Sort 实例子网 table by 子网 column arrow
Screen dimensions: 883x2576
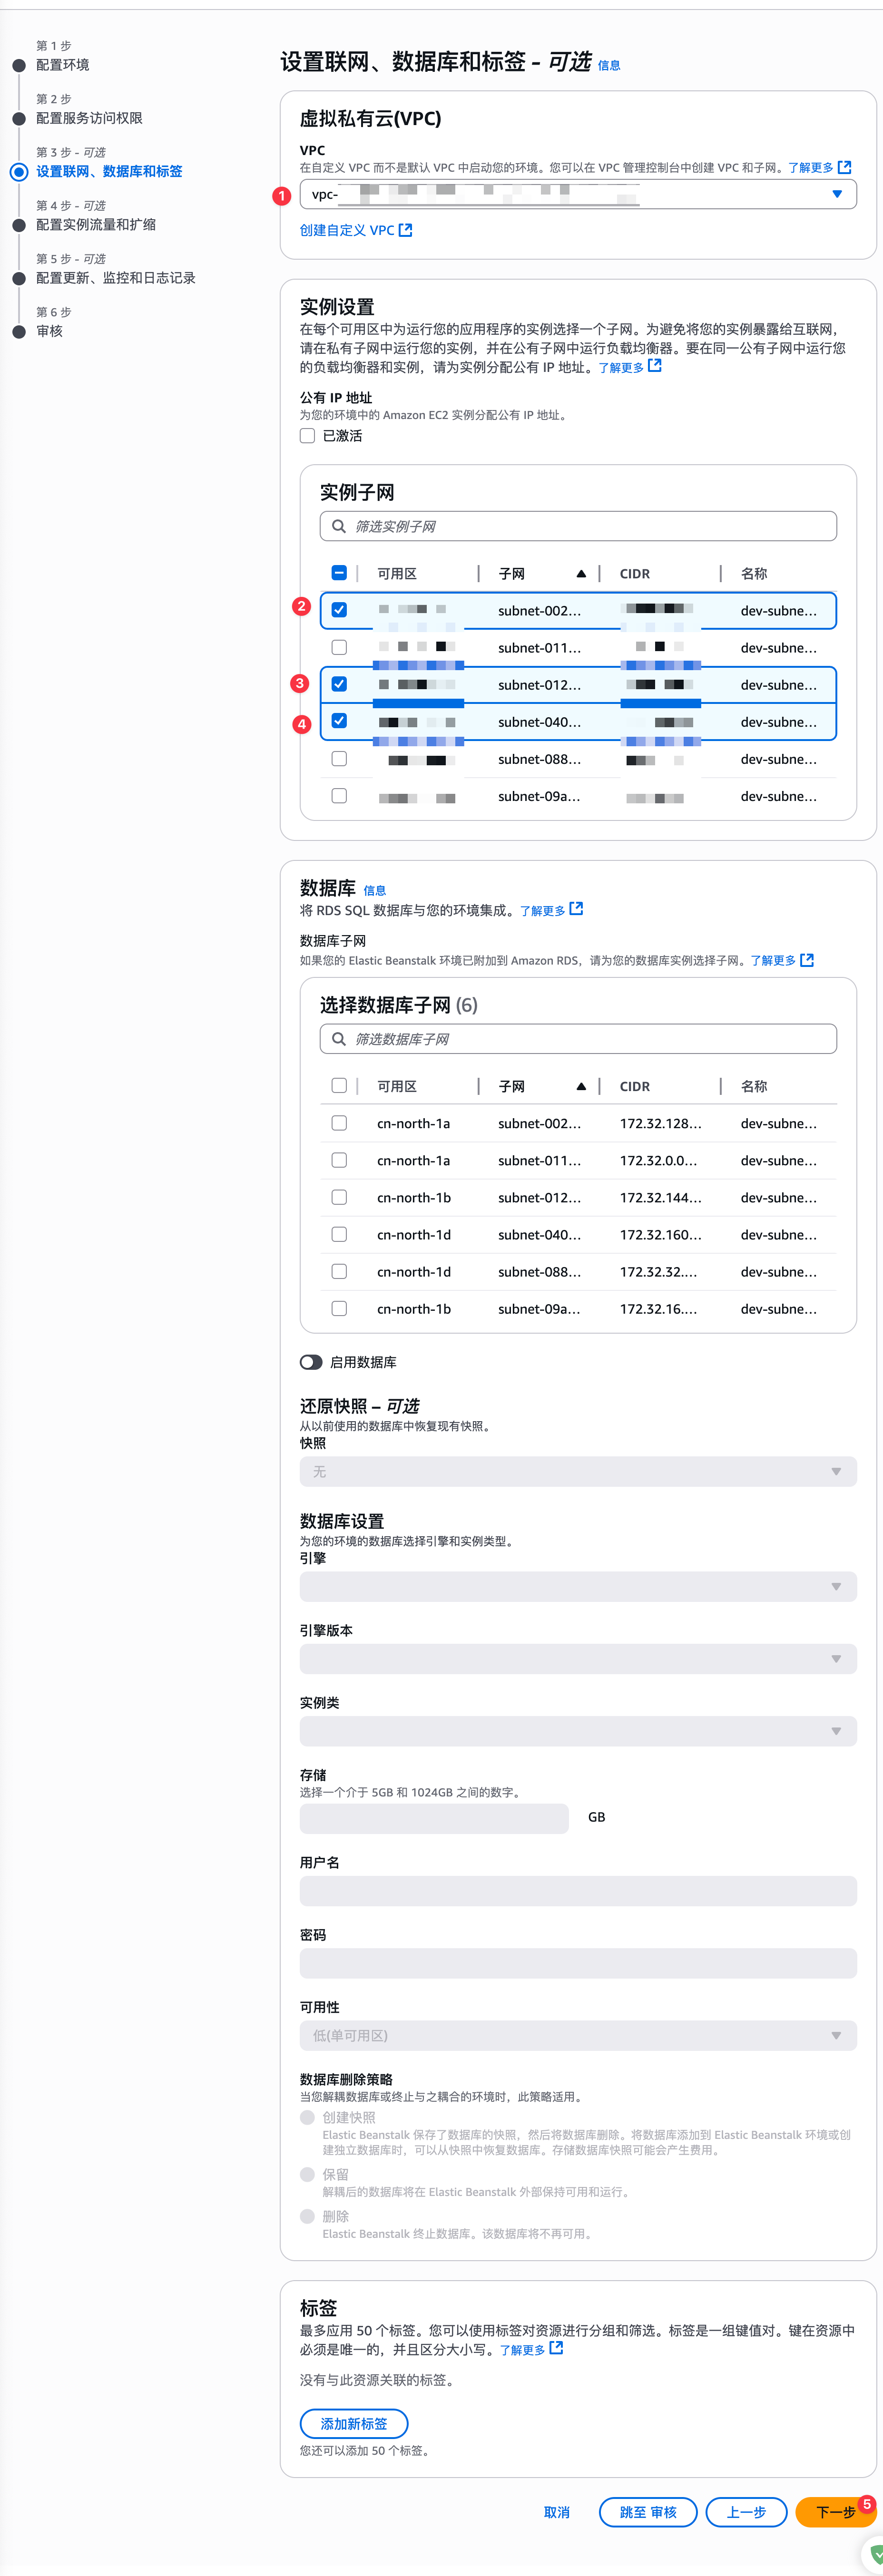[581, 573]
